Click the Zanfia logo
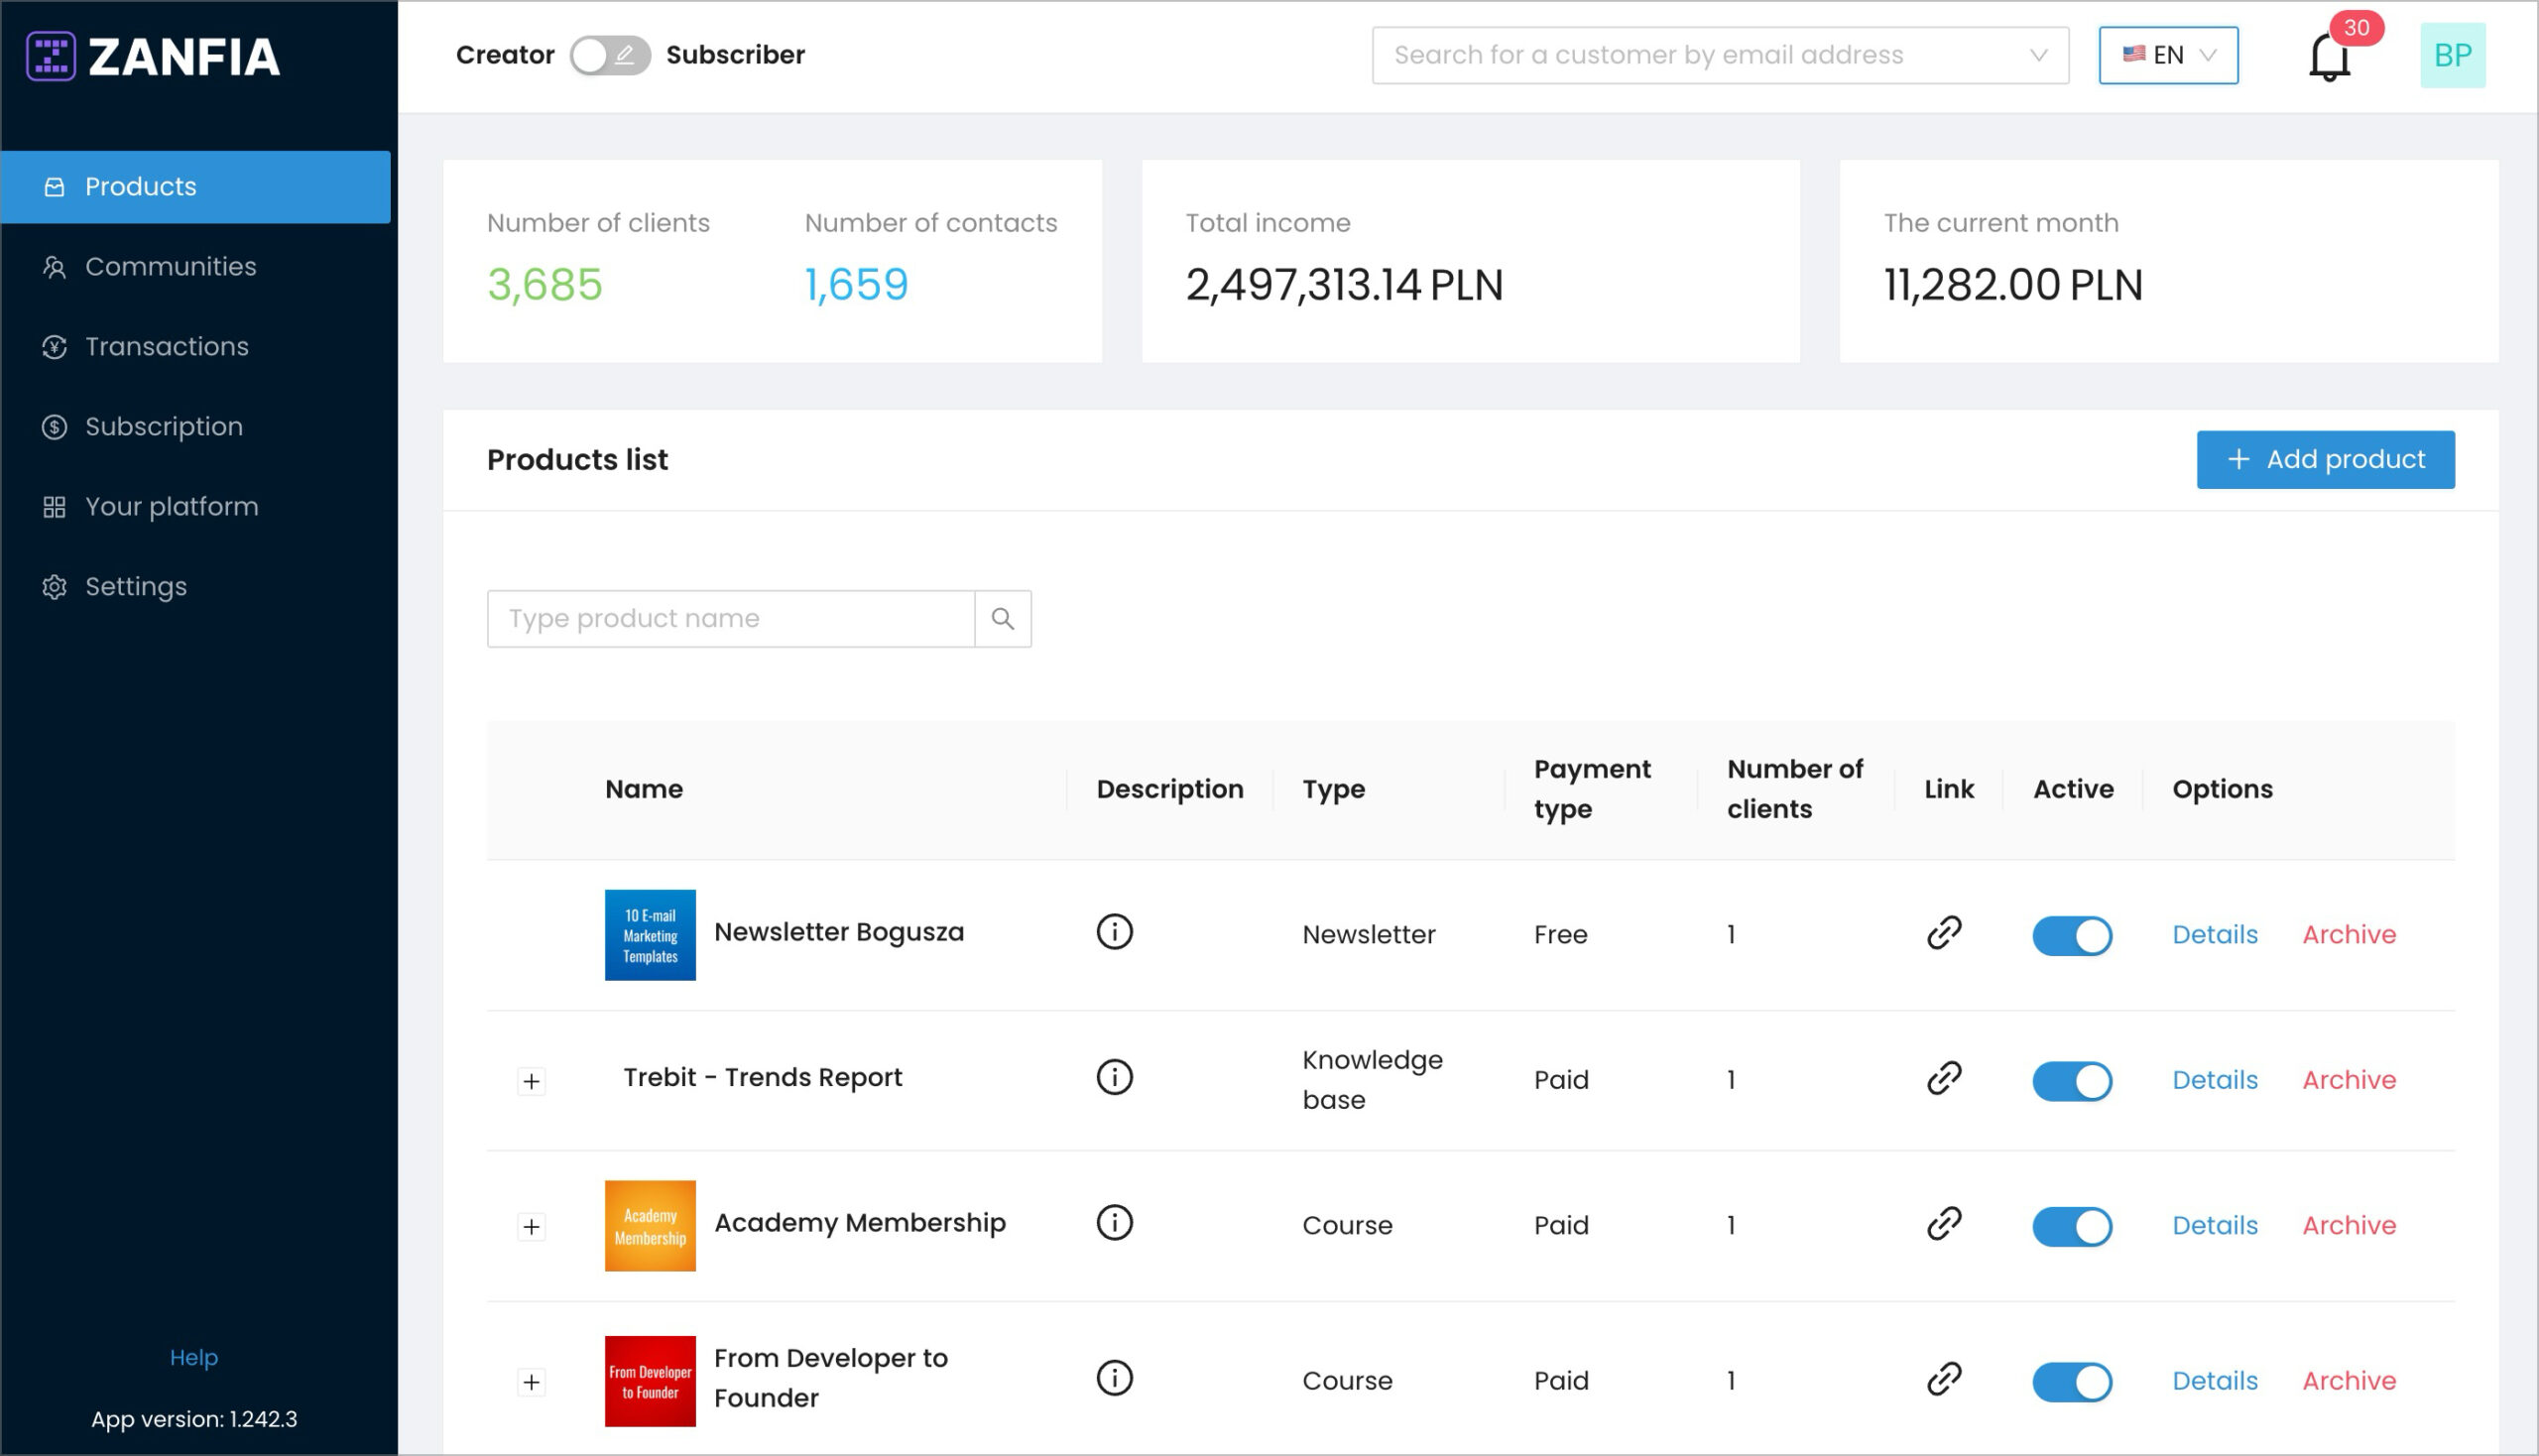The height and width of the screenshot is (1456, 2539). coord(153,56)
